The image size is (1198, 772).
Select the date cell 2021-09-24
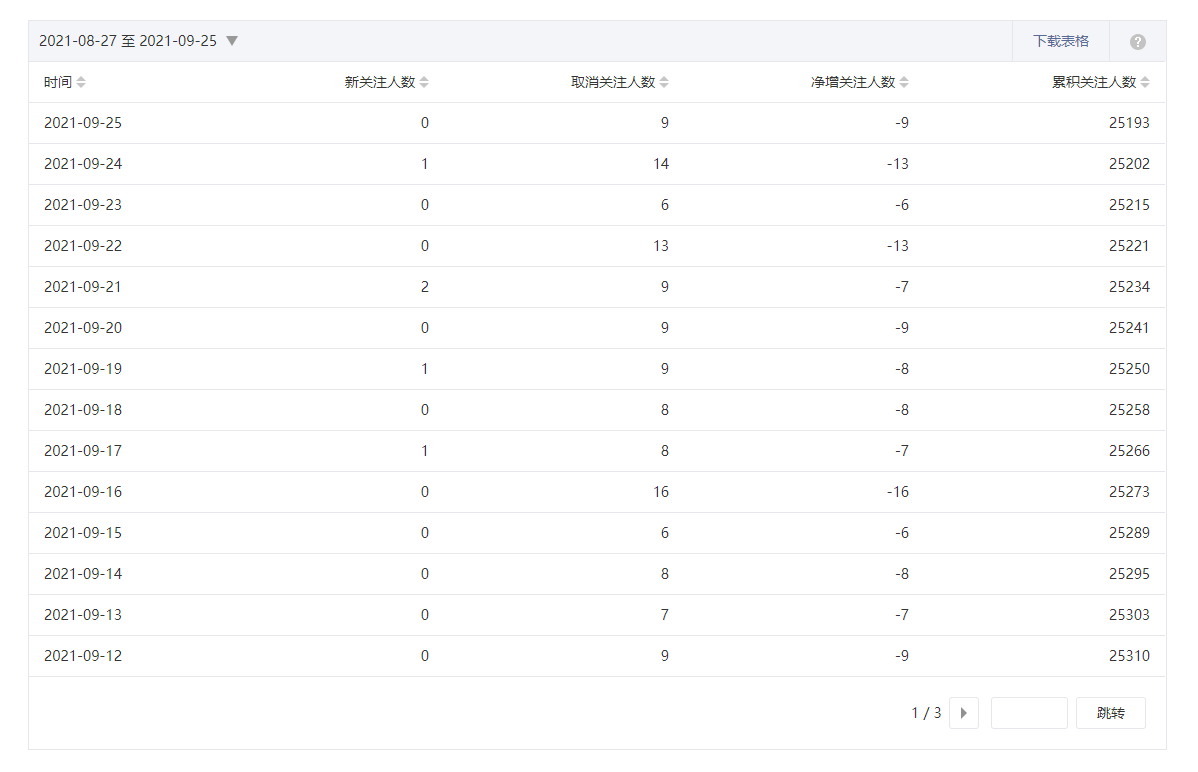83,164
